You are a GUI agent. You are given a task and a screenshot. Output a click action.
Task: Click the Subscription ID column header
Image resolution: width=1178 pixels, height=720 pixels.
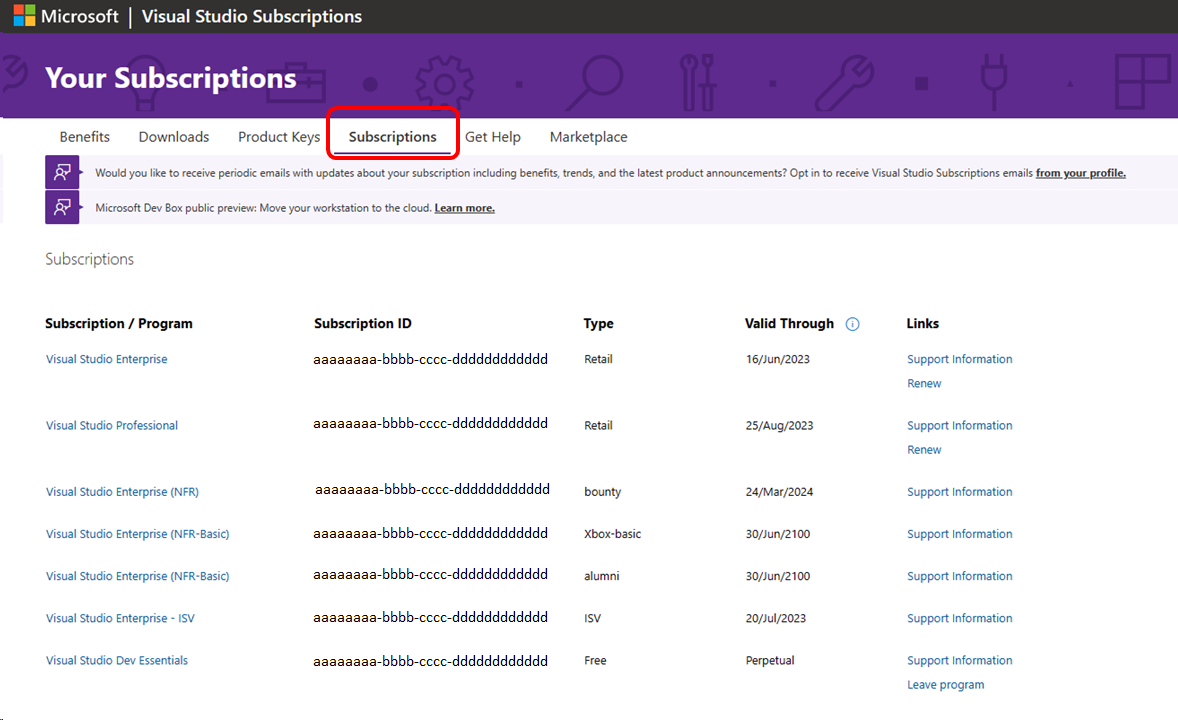[x=363, y=323]
